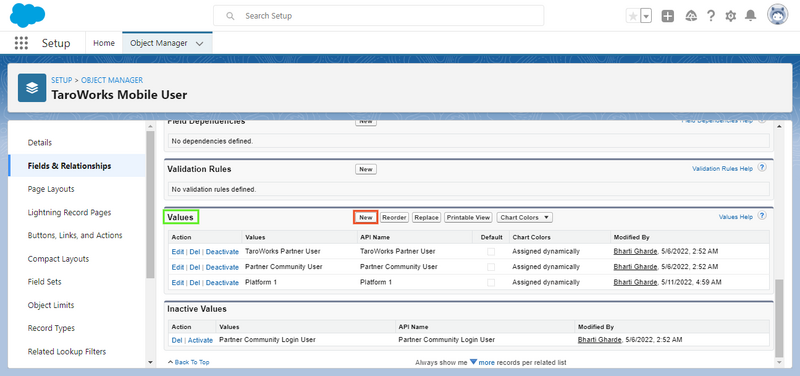
Task: Click the main panel vertical scrollbar thumb
Action: coord(778,318)
